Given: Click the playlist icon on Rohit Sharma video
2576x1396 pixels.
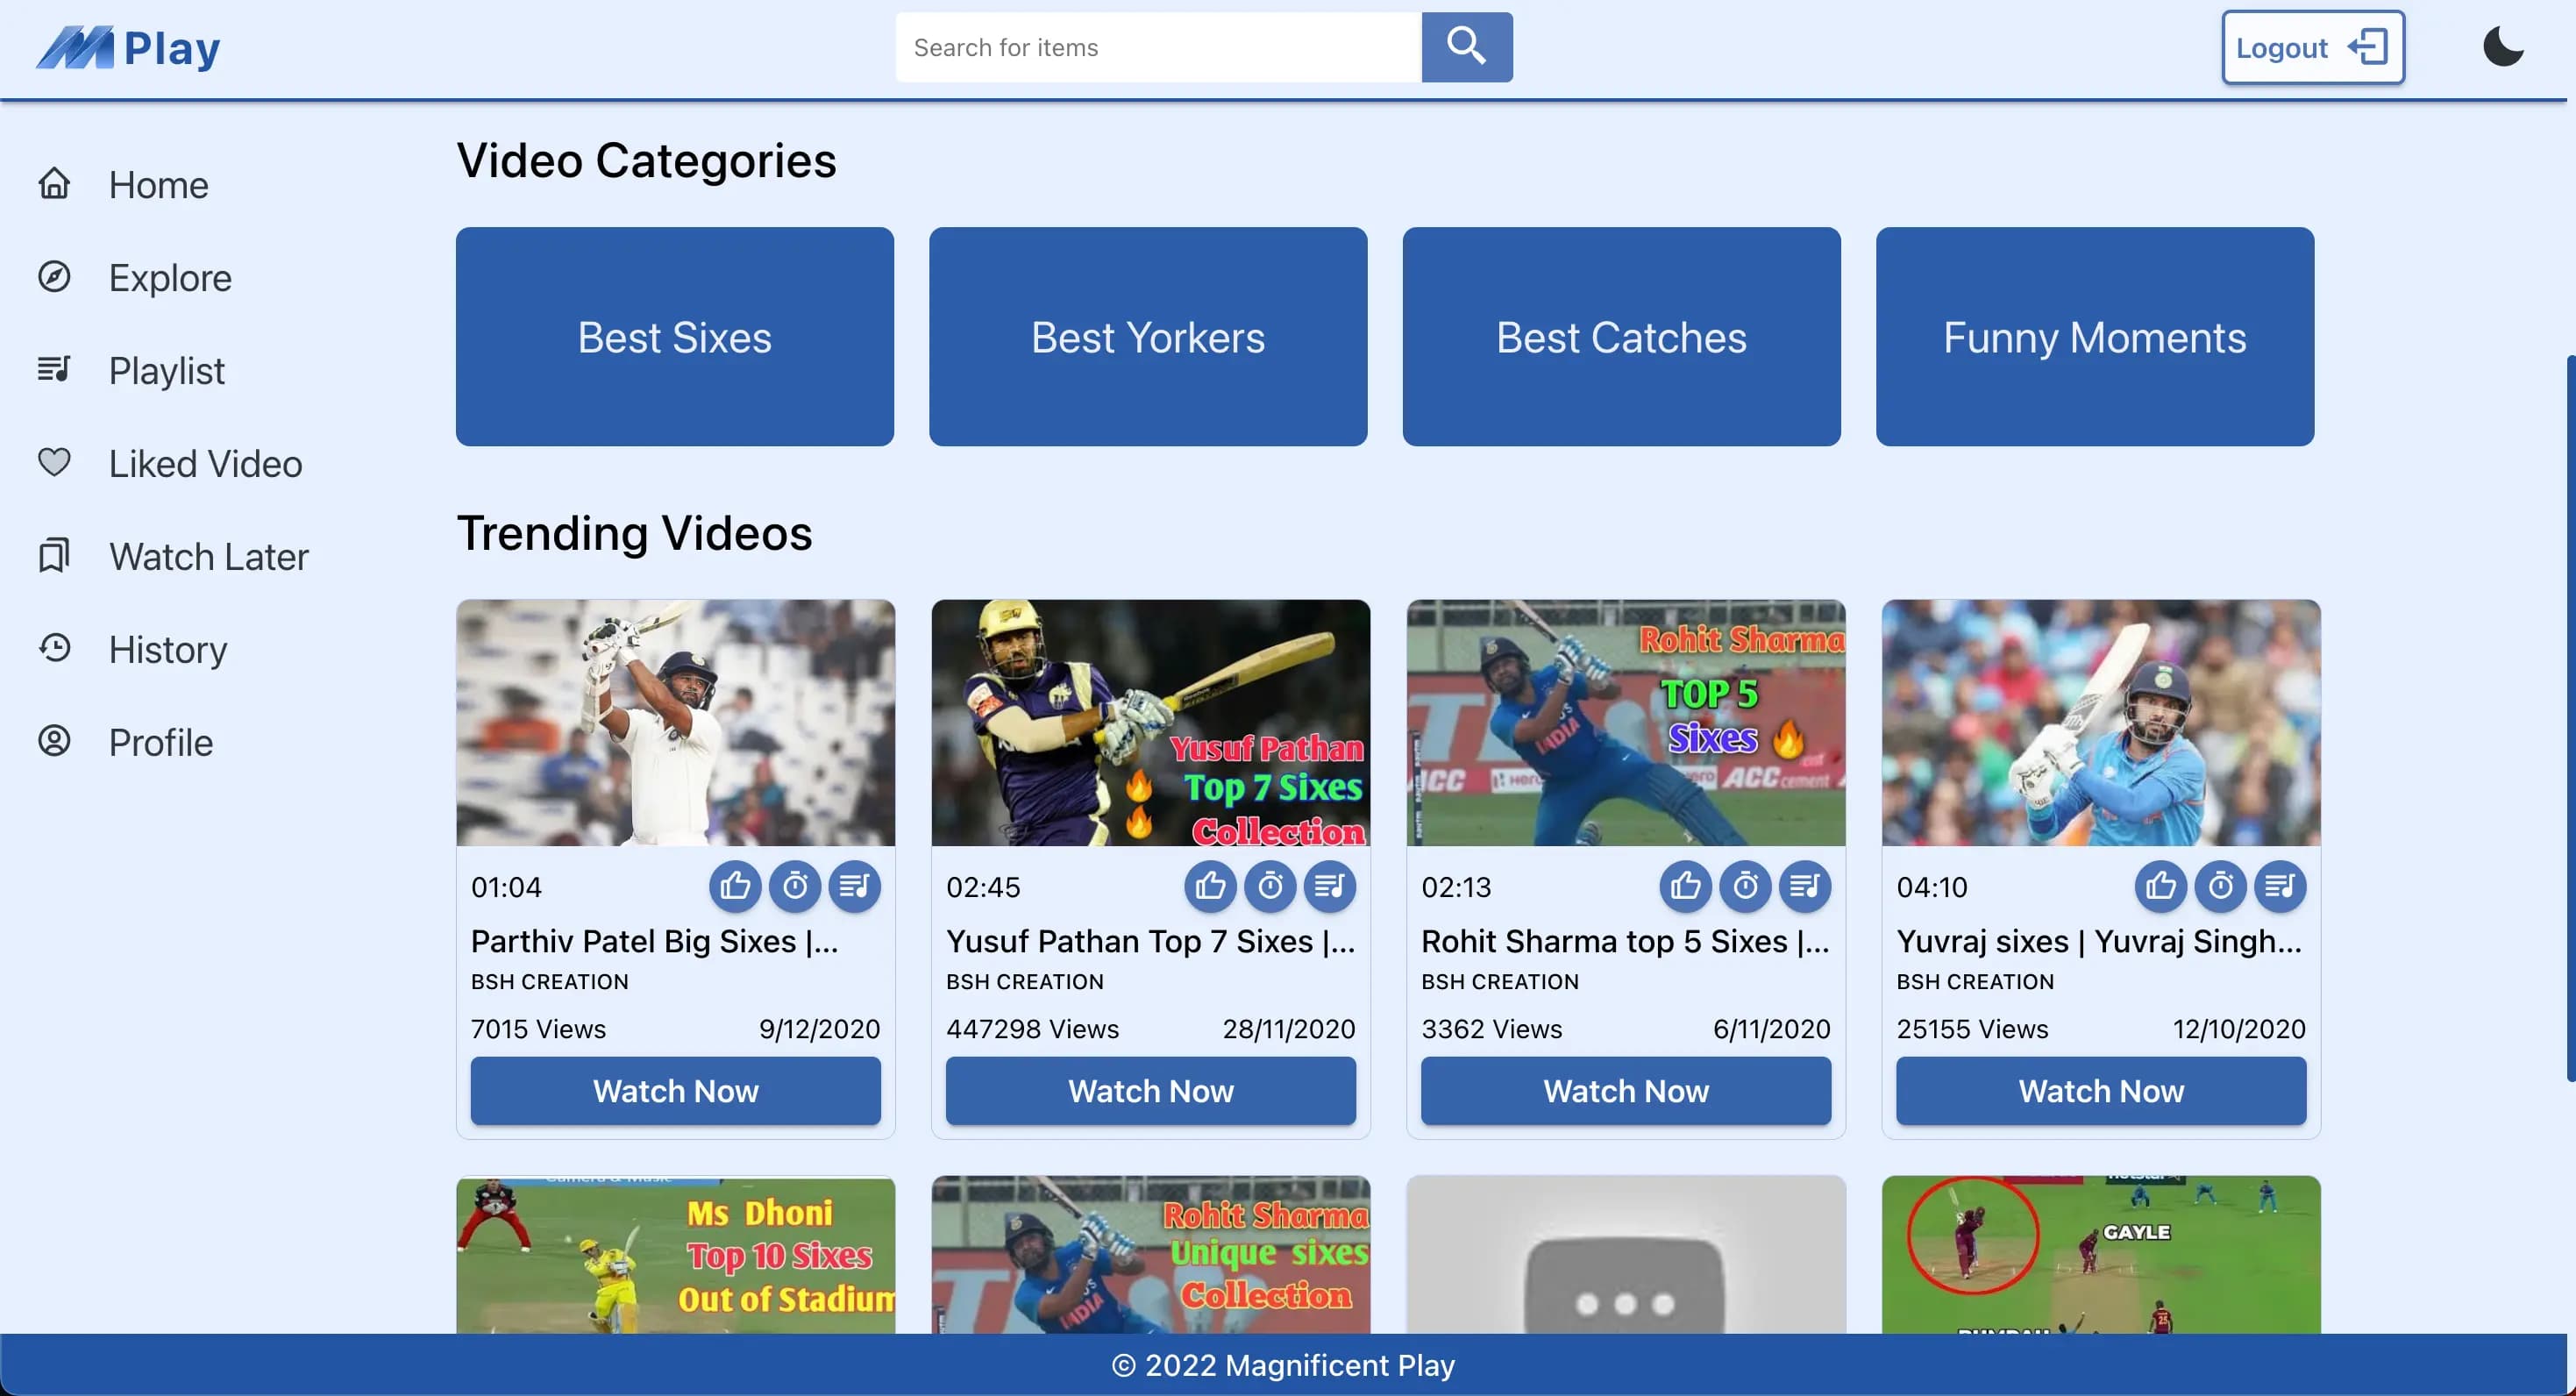Looking at the screenshot, I should [1804, 886].
